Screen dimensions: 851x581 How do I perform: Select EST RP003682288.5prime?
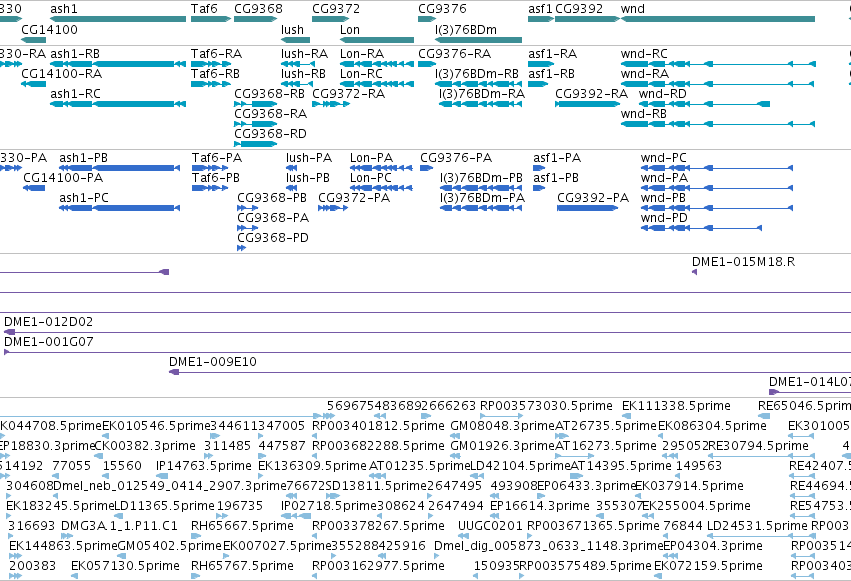point(315,457)
